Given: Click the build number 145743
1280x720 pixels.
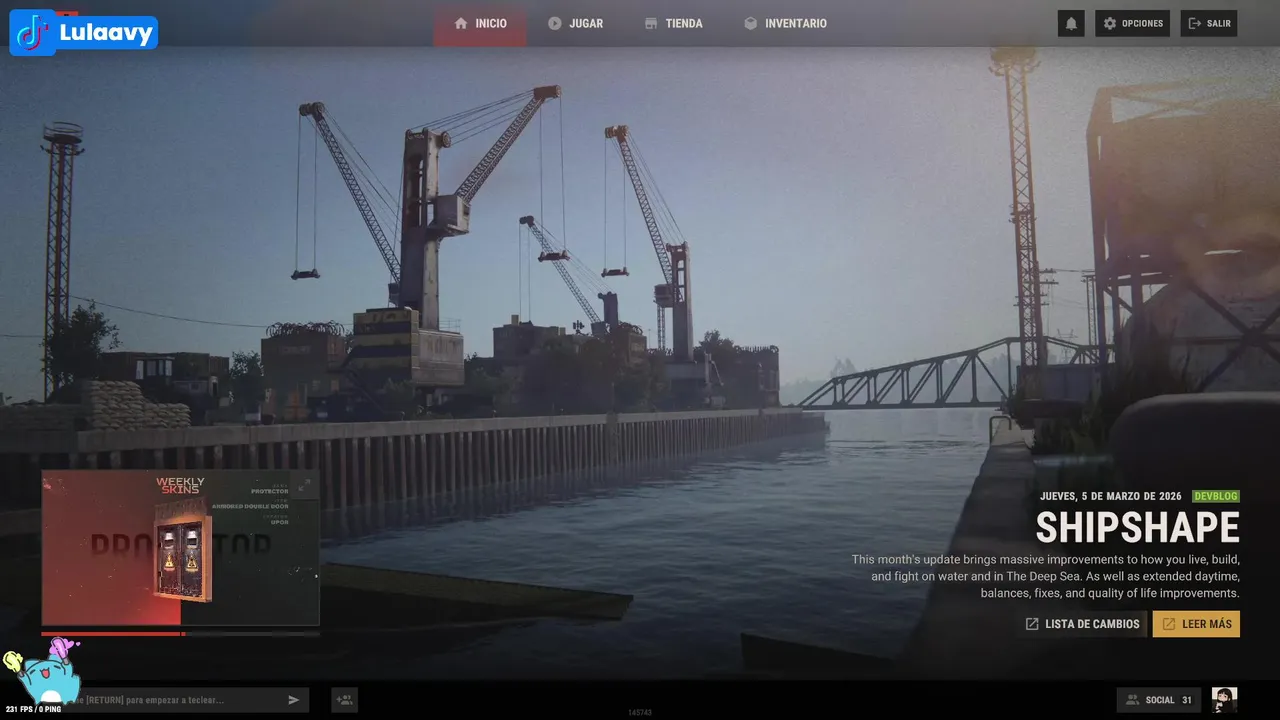Looking at the screenshot, I should point(640,712).
